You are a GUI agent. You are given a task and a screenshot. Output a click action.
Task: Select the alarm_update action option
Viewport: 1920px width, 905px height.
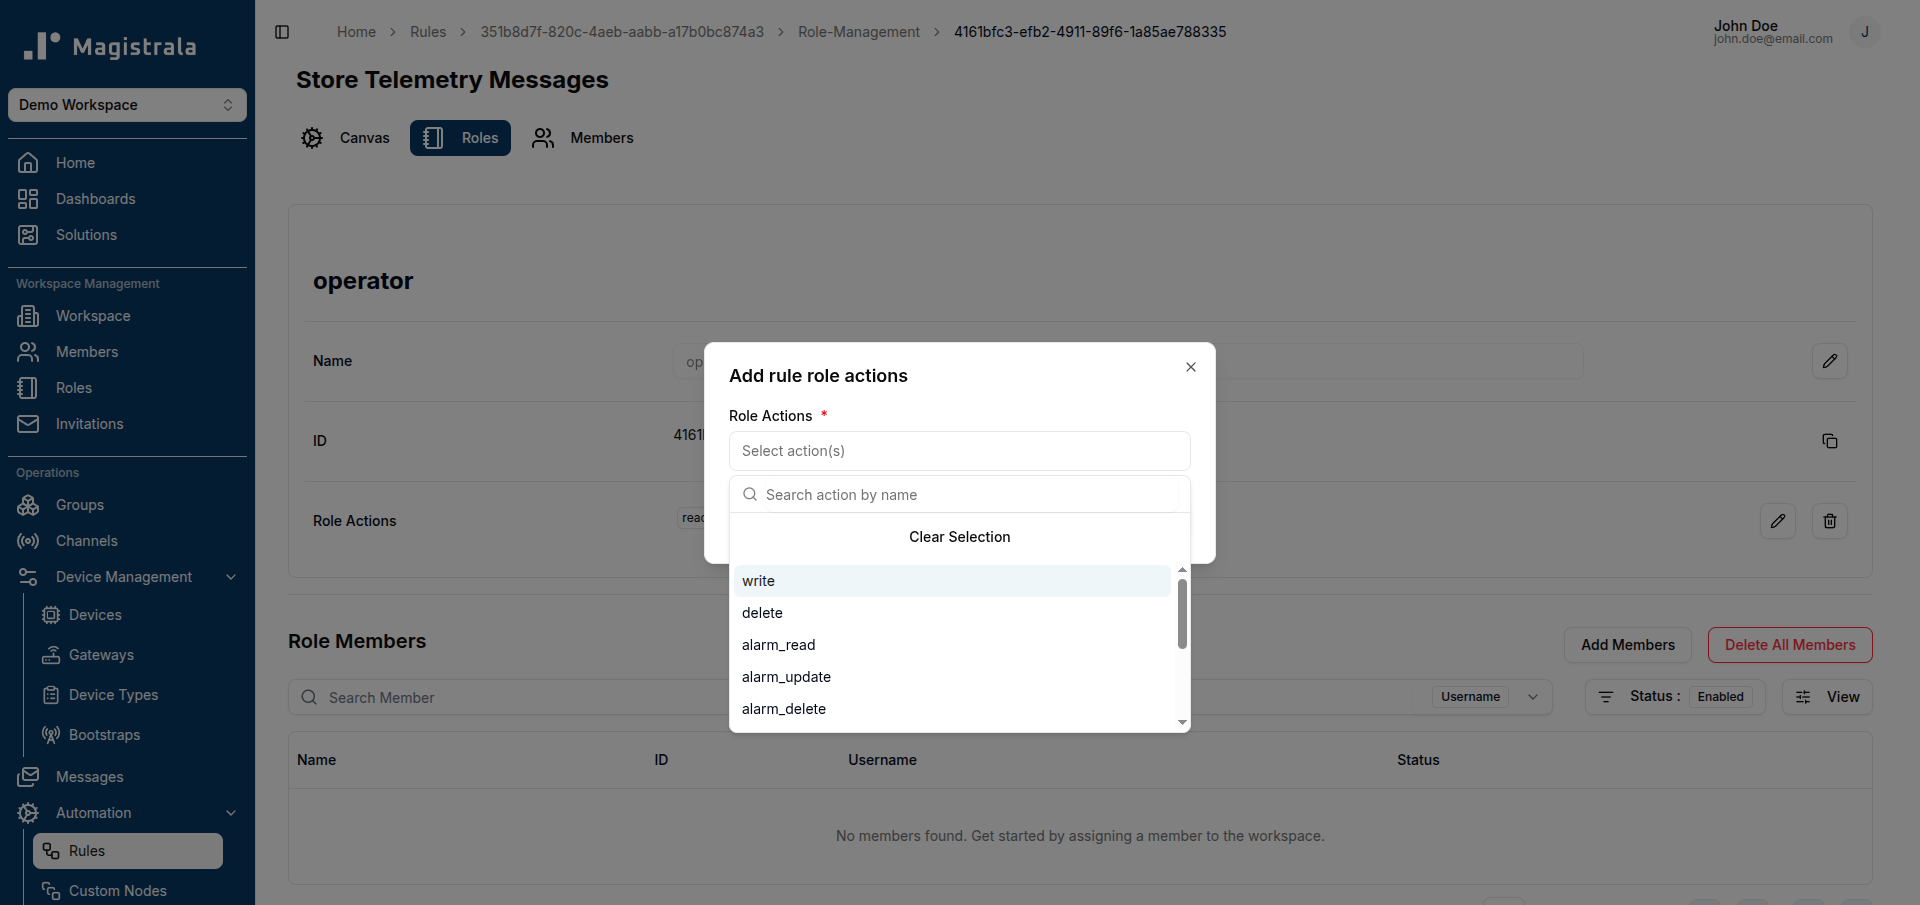point(952,677)
